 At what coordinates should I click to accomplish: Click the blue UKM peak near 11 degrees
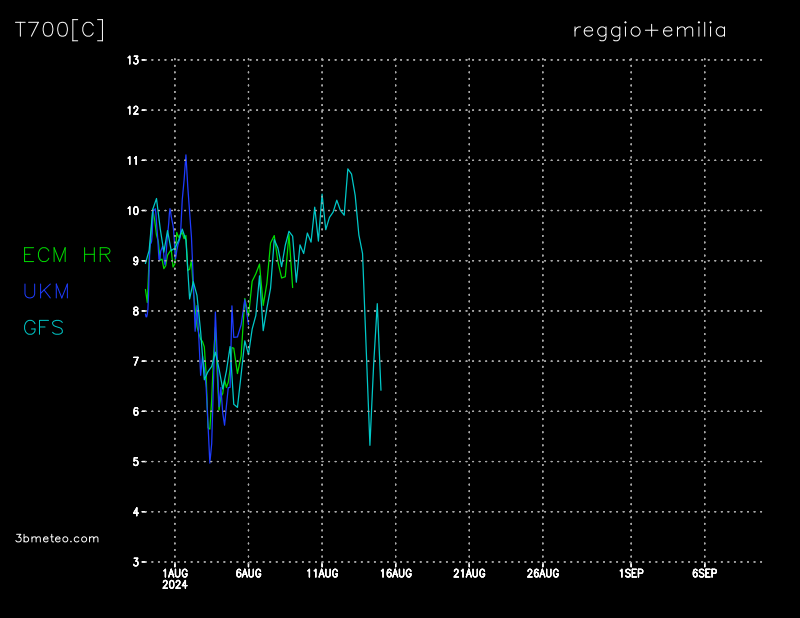click(x=186, y=156)
